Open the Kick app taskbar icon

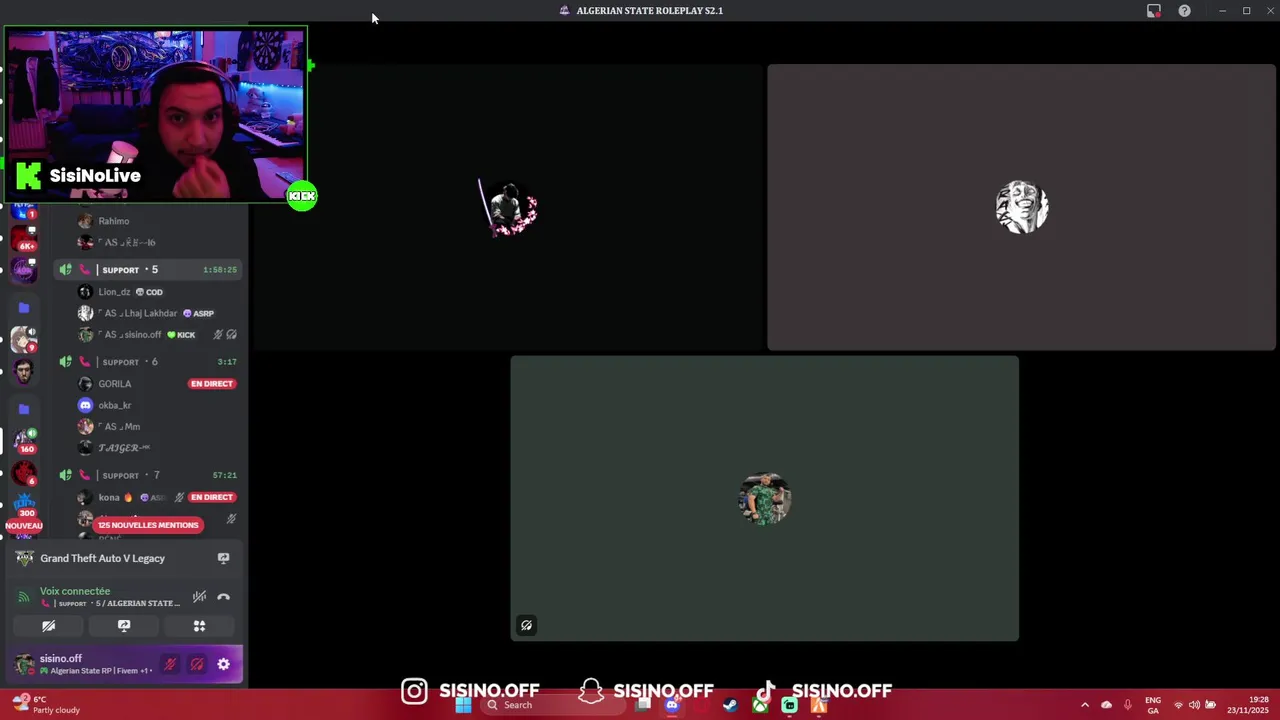point(790,705)
